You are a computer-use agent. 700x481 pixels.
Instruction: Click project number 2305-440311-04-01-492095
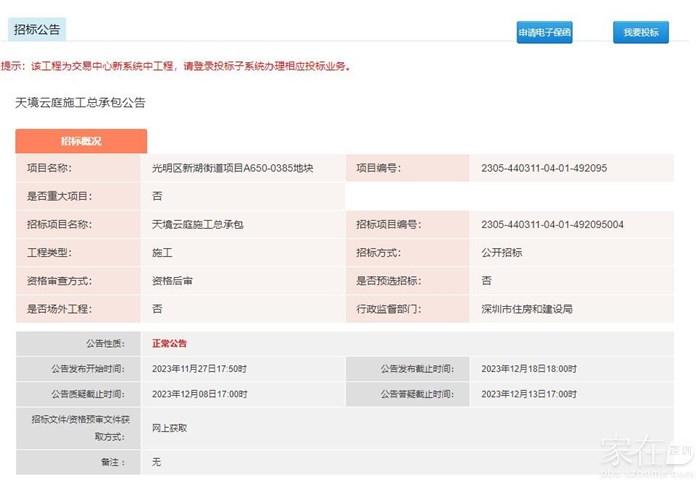pyautogui.click(x=543, y=168)
